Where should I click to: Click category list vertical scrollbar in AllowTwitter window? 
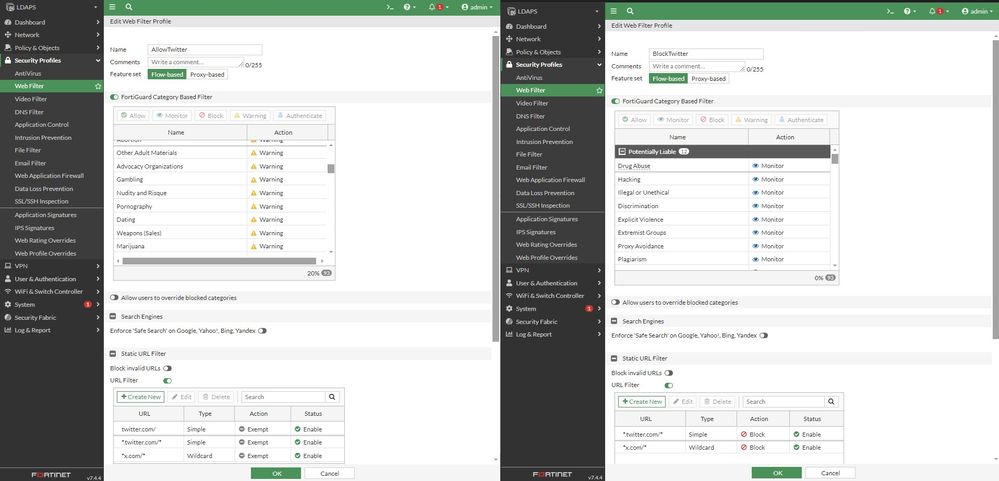[x=331, y=169]
